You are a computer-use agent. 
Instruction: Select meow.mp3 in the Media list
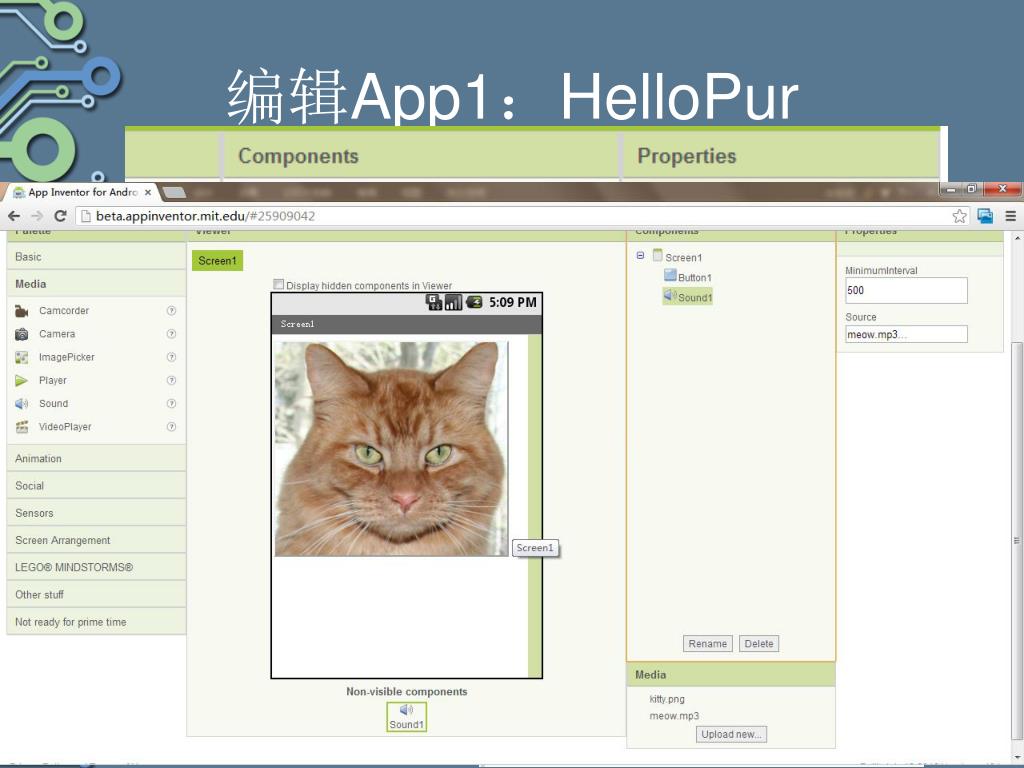pyautogui.click(x=674, y=716)
